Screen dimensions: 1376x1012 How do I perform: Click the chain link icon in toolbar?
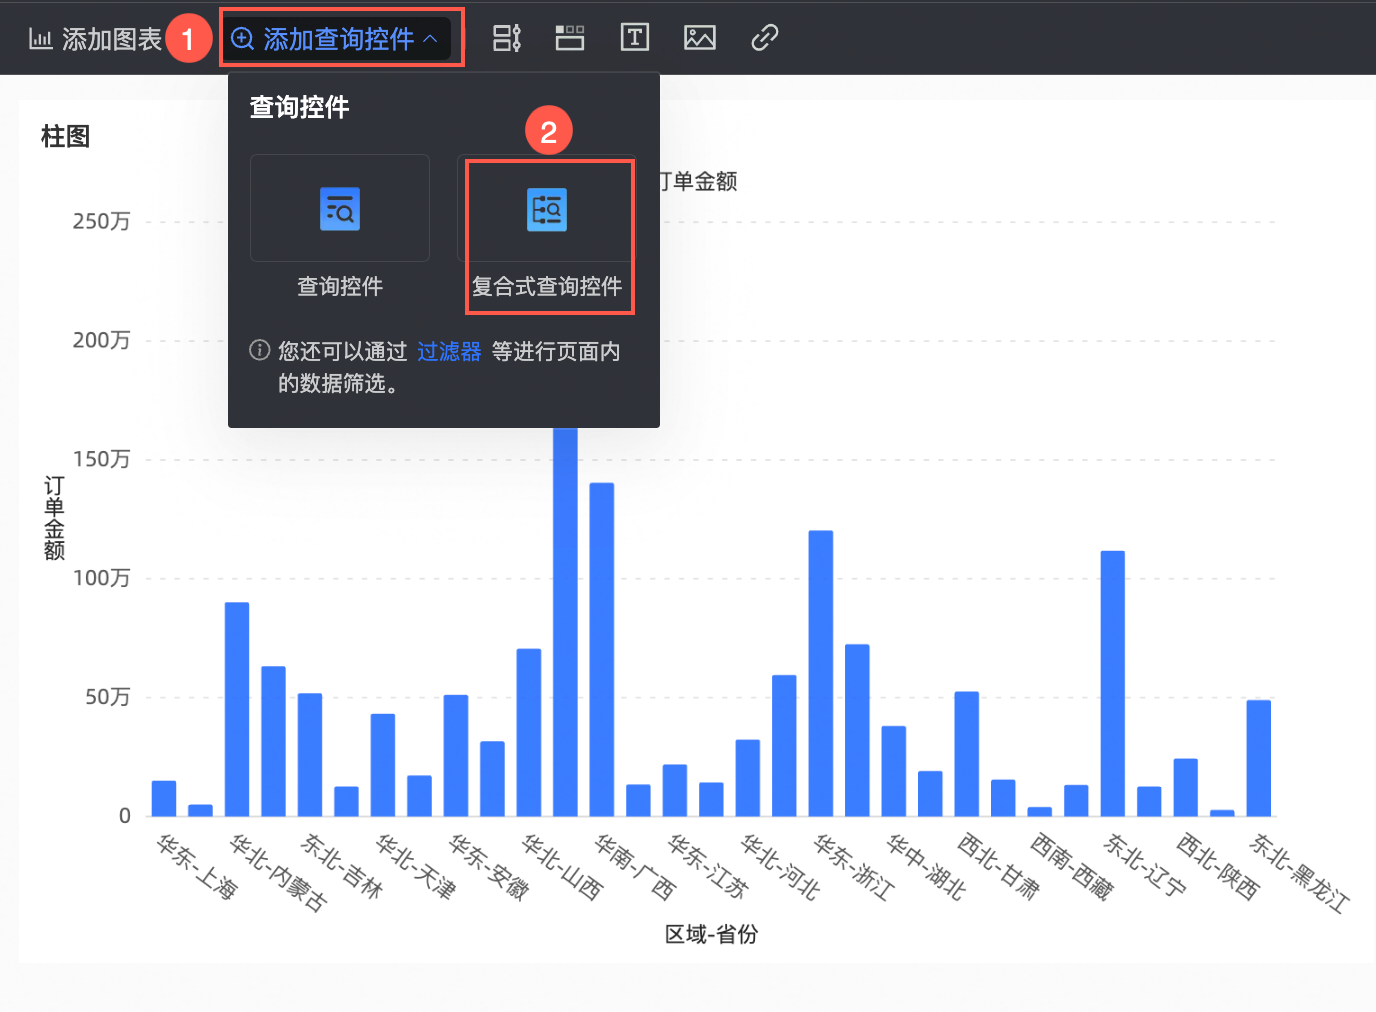click(x=765, y=38)
